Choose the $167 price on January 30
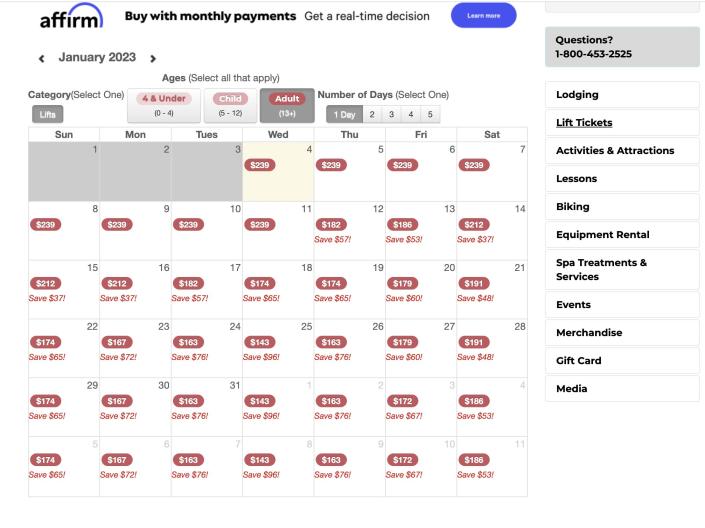 [117, 400]
